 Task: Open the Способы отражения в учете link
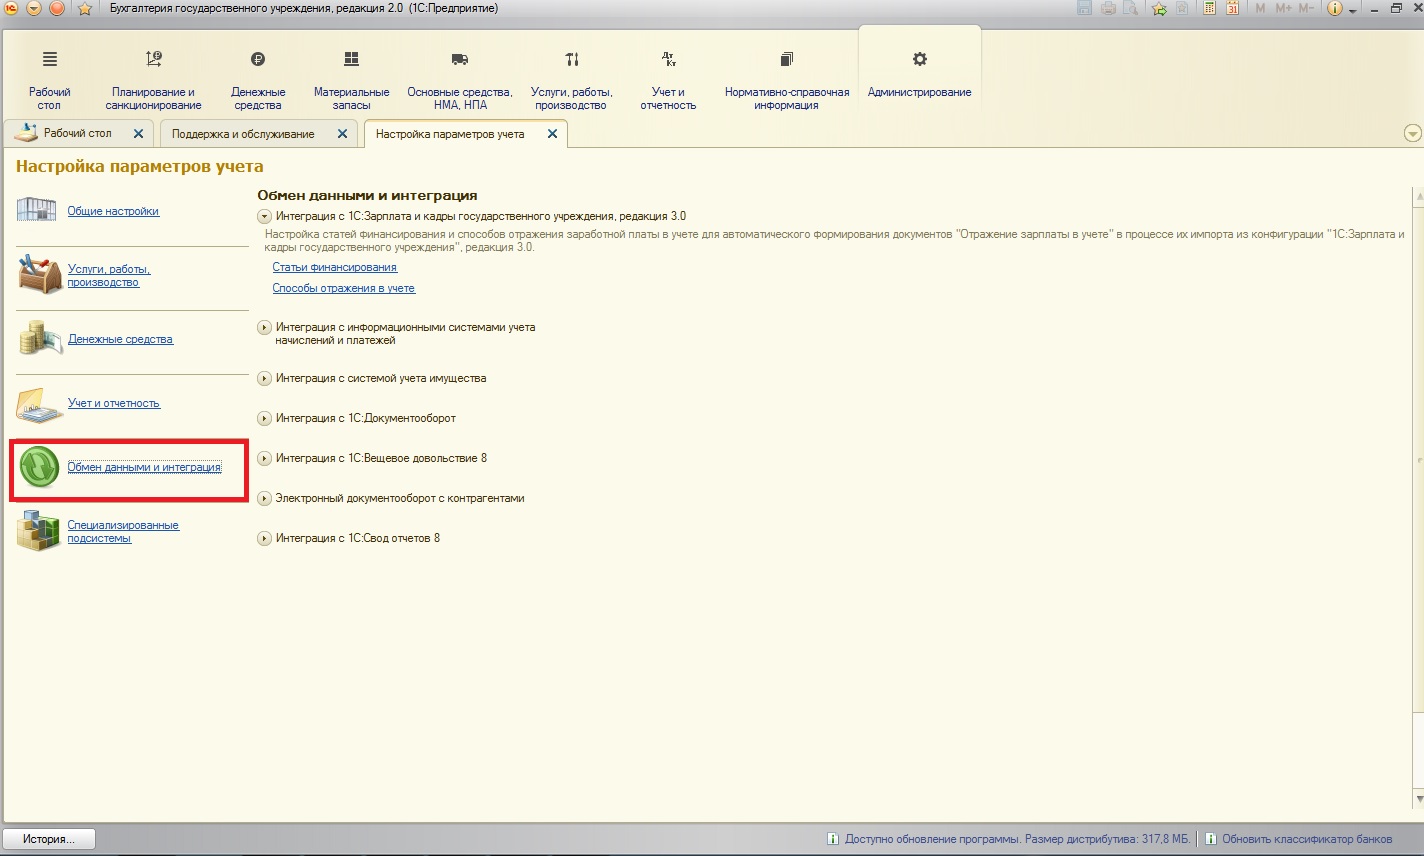pyautogui.click(x=344, y=288)
